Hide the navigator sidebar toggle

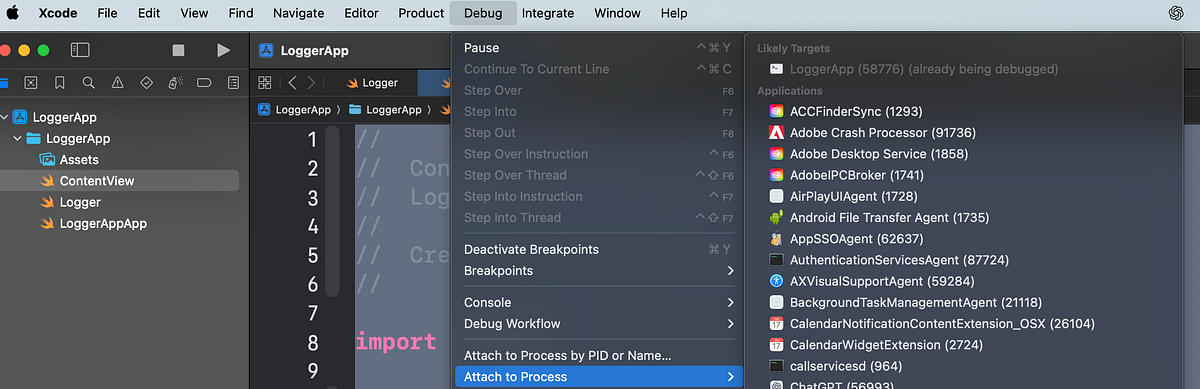[x=80, y=50]
